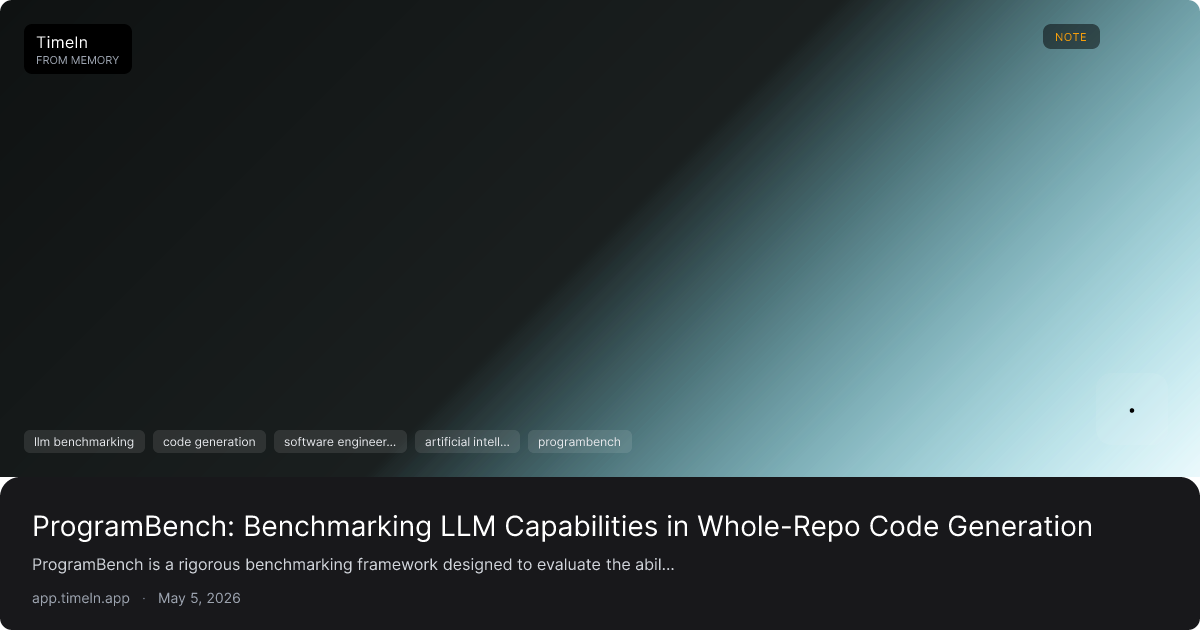Image resolution: width=1200 pixels, height=630 pixels.
Task: Click the Timeln From Memory logo badge
Action: tap(78, 49)
